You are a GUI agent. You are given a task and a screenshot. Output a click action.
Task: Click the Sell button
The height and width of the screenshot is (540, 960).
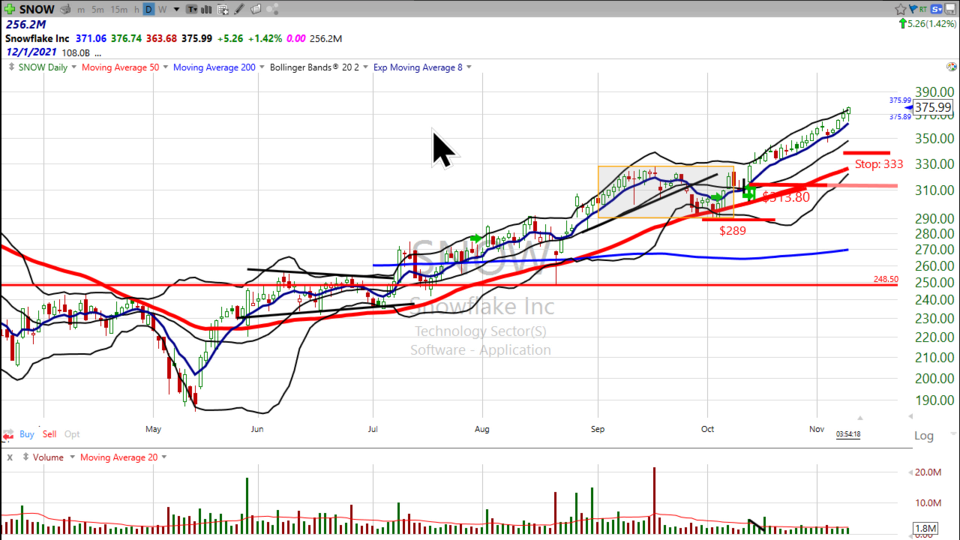pos(49,435)
